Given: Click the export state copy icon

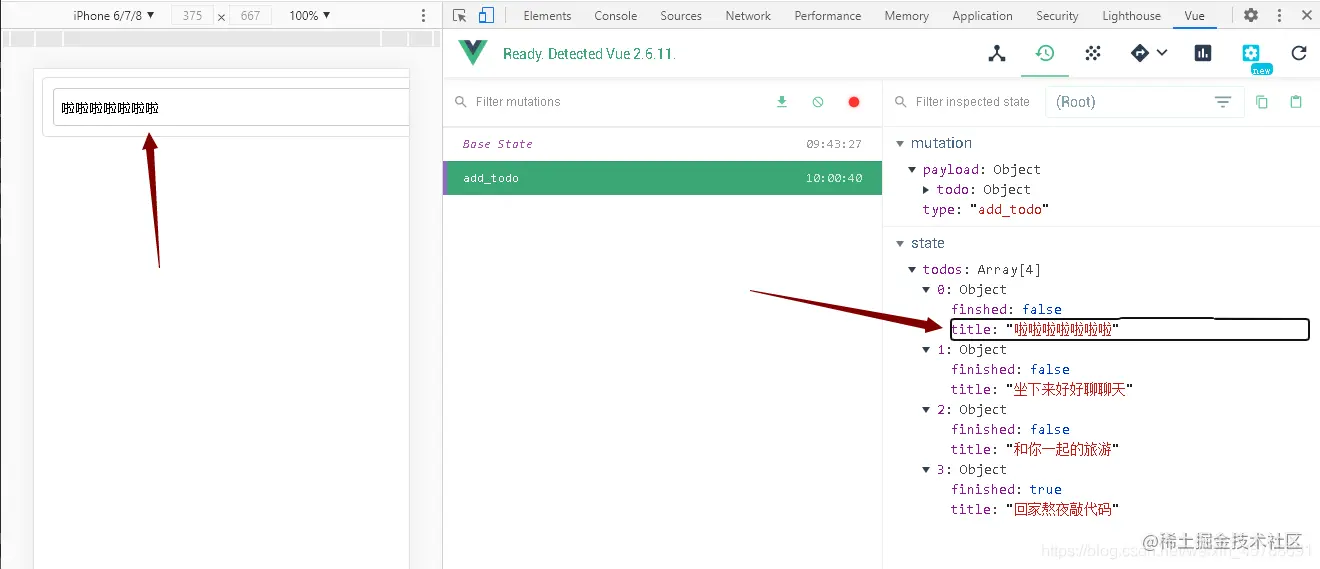Looking at the screenshot, I should (1262, 102).
